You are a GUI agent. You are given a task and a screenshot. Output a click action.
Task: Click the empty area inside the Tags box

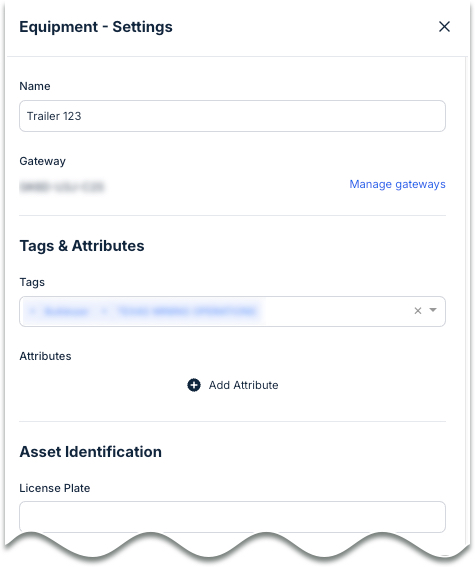pyautogui.click(x=336, y=311)
